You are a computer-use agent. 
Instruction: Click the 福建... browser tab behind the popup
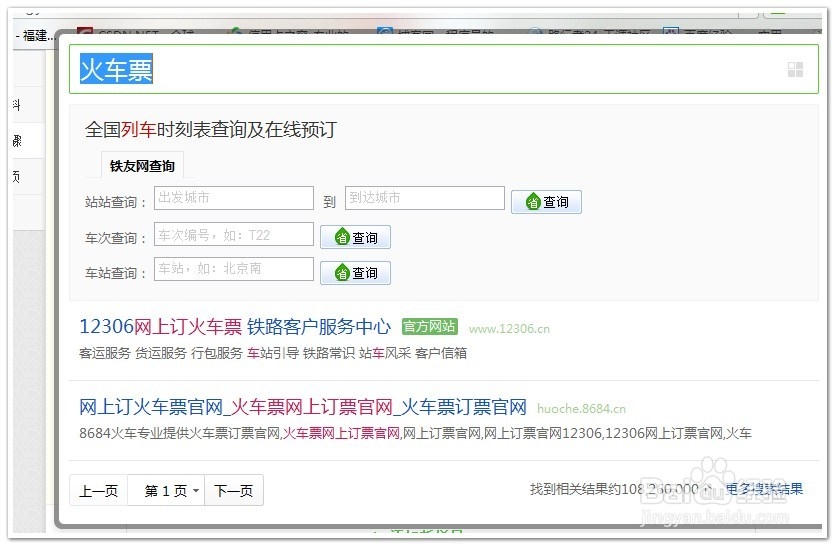37,36
